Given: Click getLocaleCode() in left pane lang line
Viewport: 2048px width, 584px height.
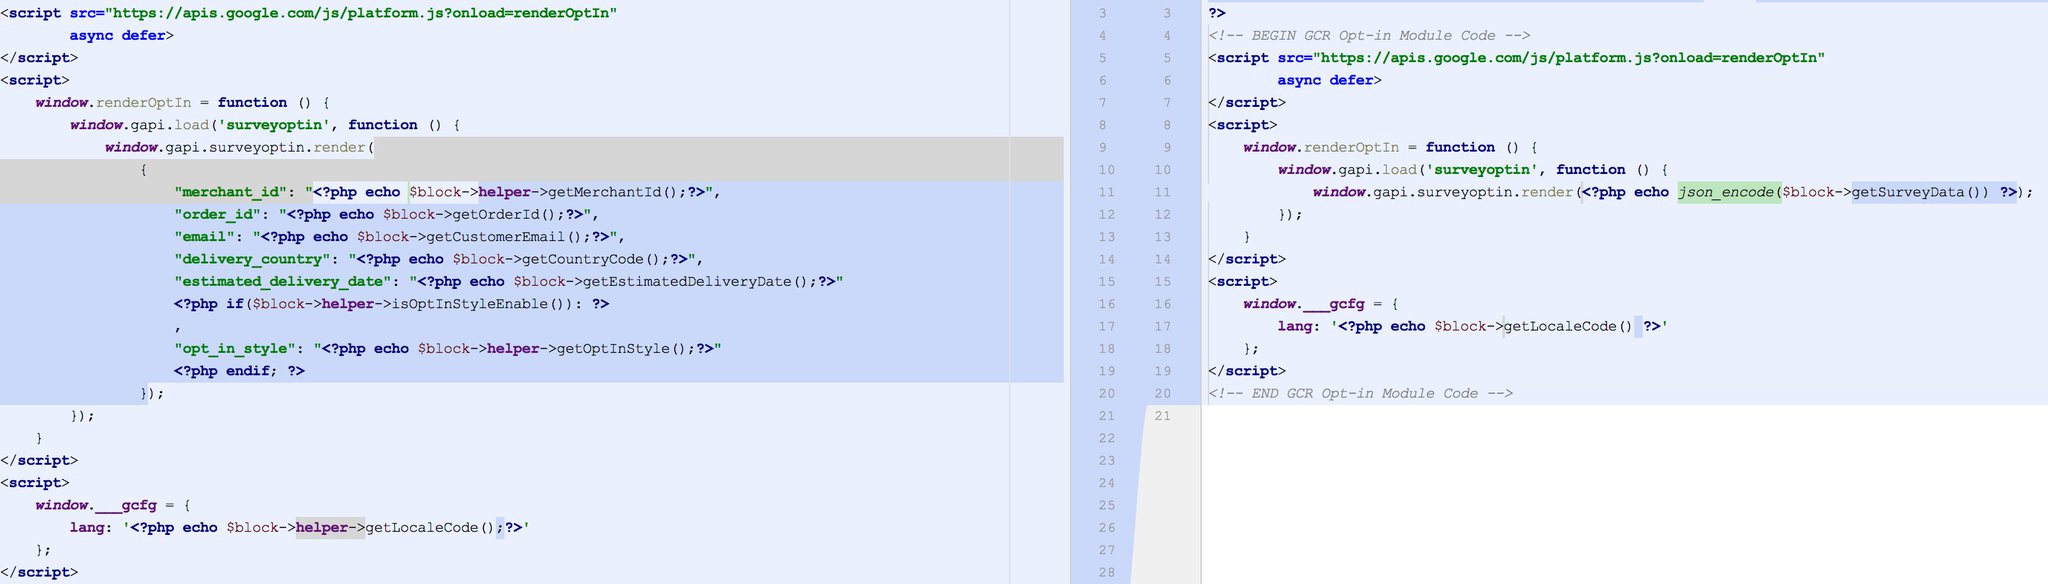Looking at the screenshot, I should 430,527.
